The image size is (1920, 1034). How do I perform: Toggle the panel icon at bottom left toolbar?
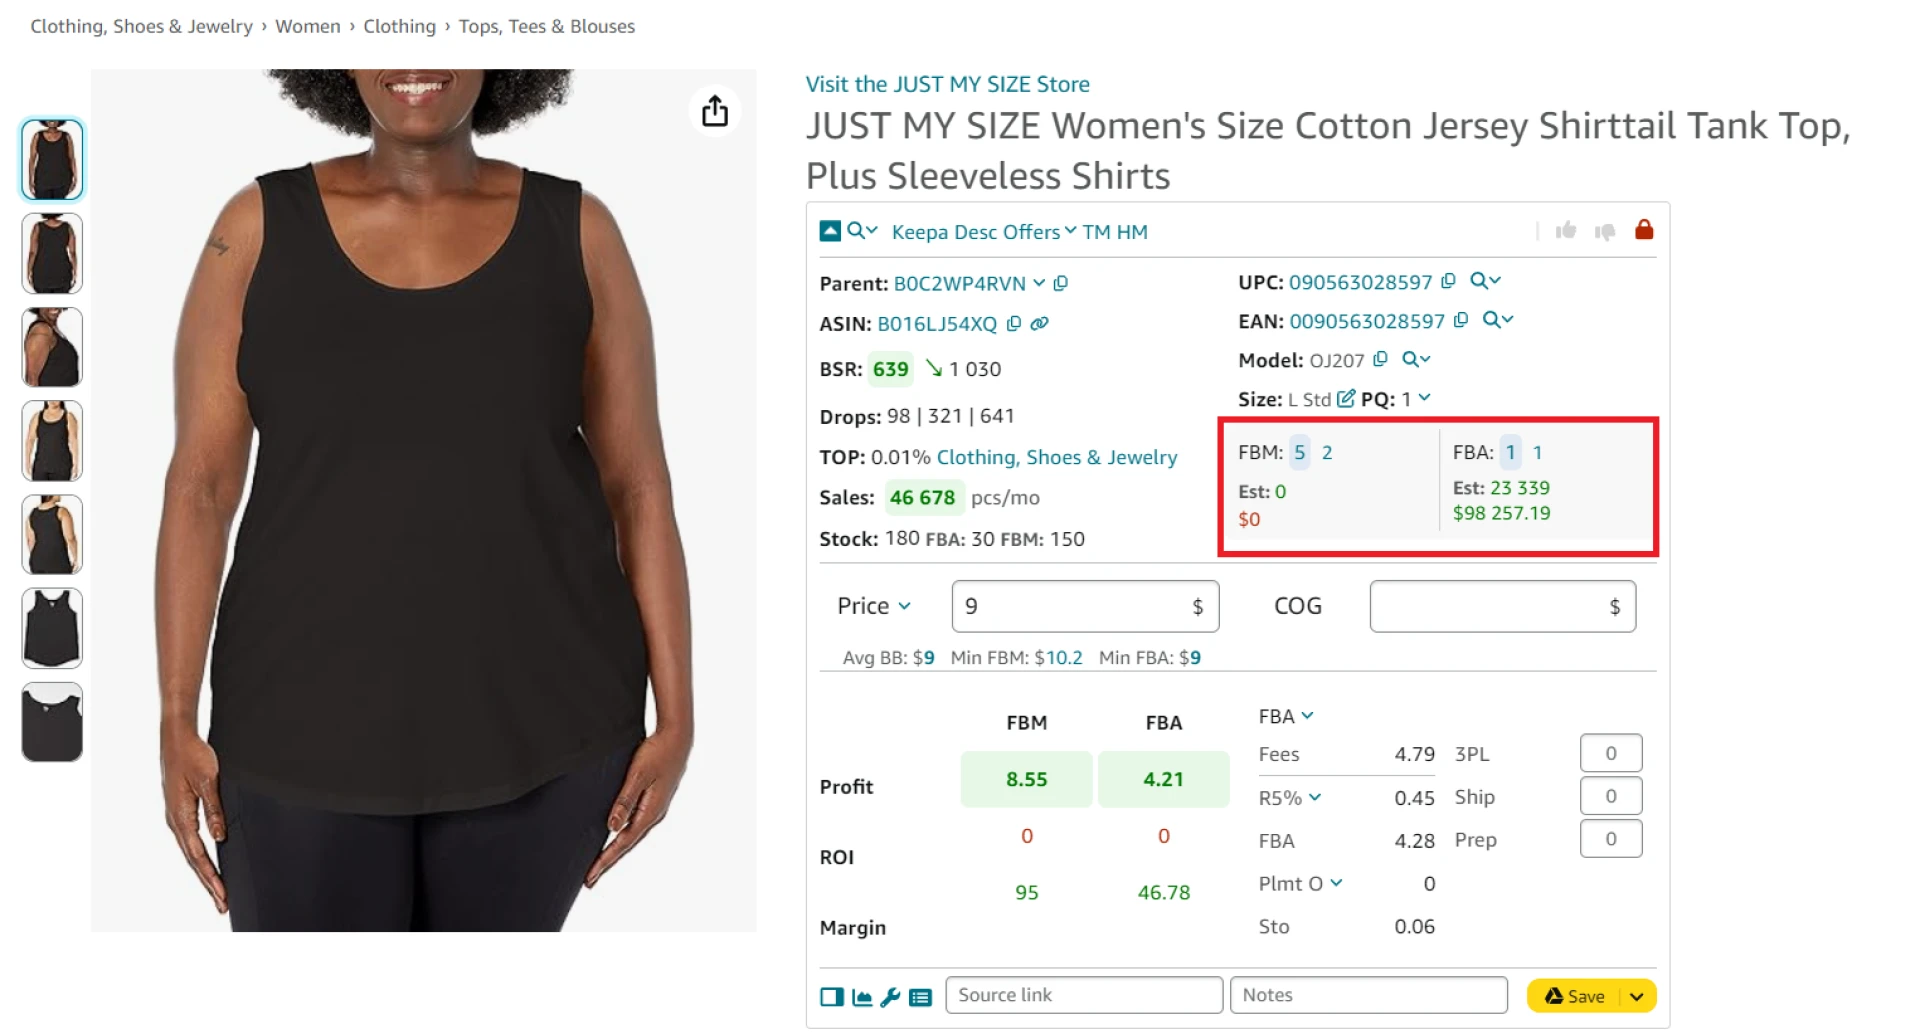point(832,997)
